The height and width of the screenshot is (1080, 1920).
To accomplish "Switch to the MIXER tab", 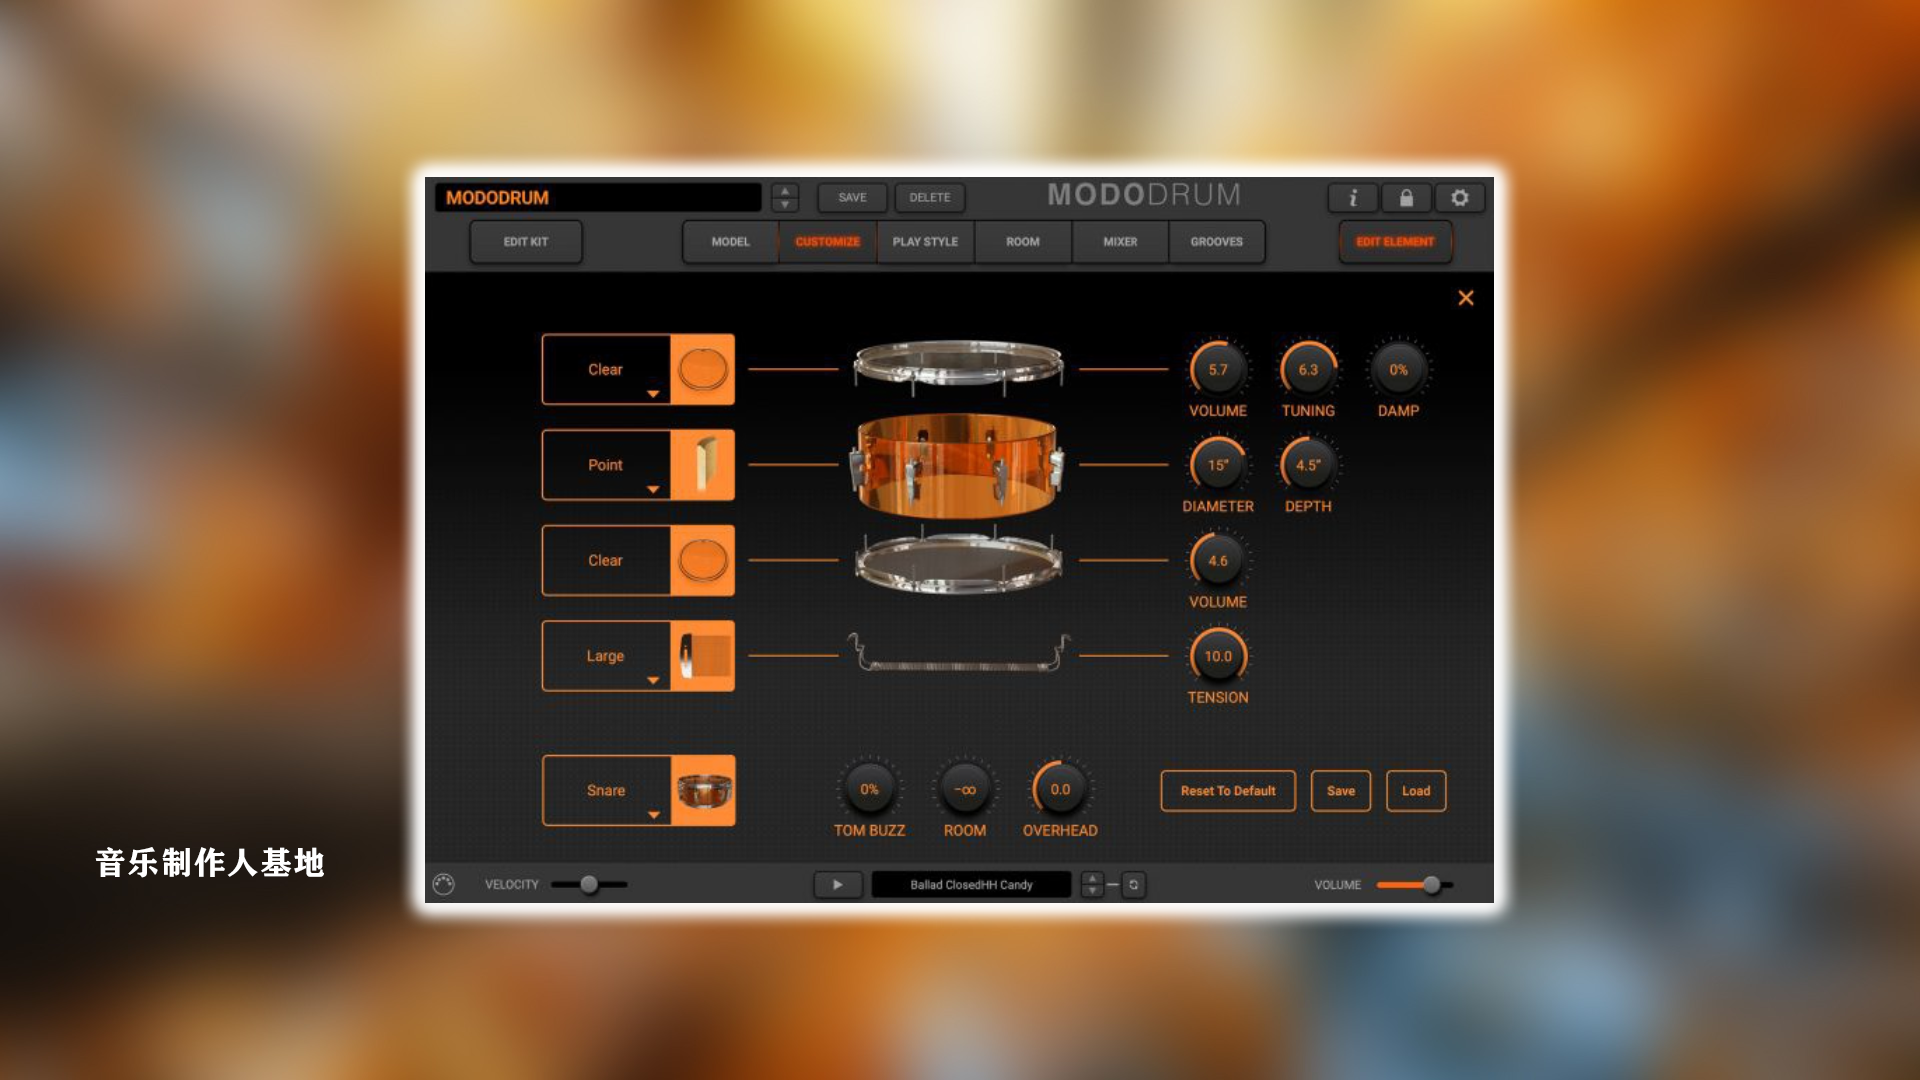I will (1120, 241).
